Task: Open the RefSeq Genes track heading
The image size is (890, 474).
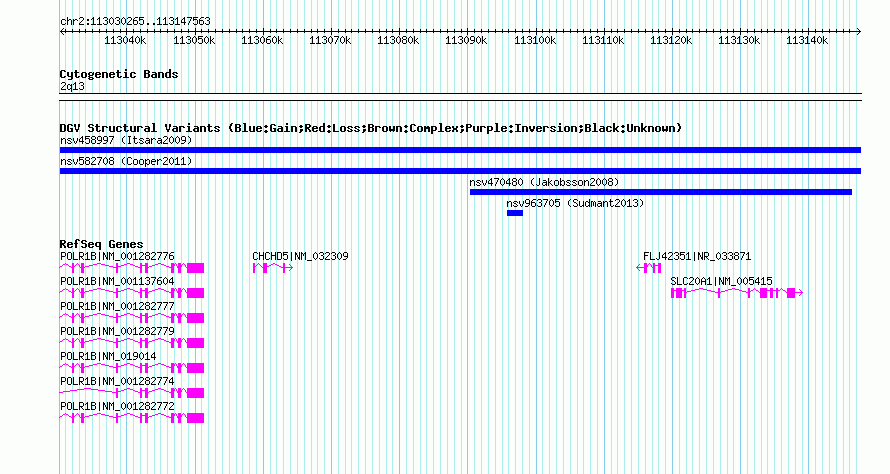Action: tap(101, 244)
